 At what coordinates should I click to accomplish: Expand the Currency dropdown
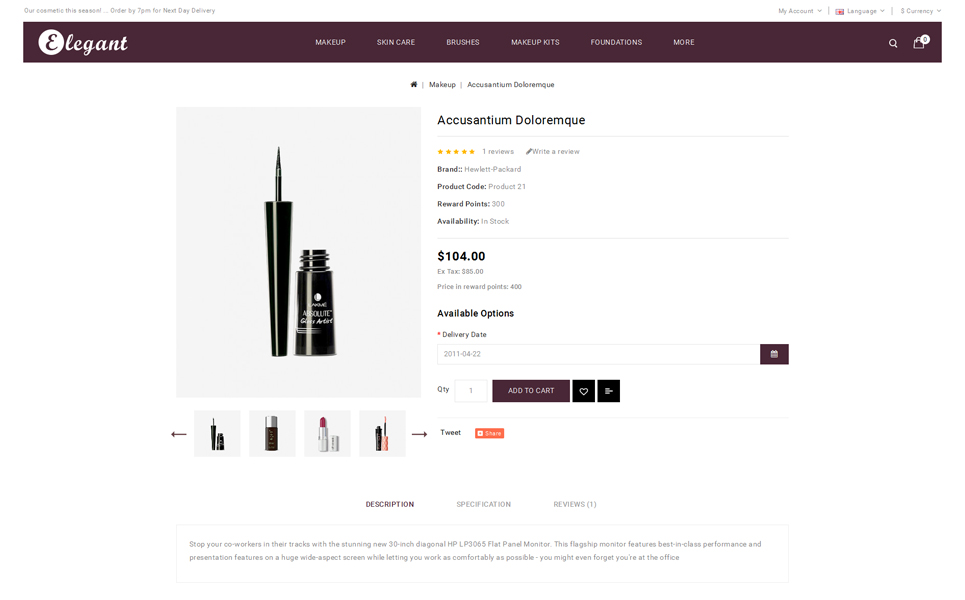921,10
